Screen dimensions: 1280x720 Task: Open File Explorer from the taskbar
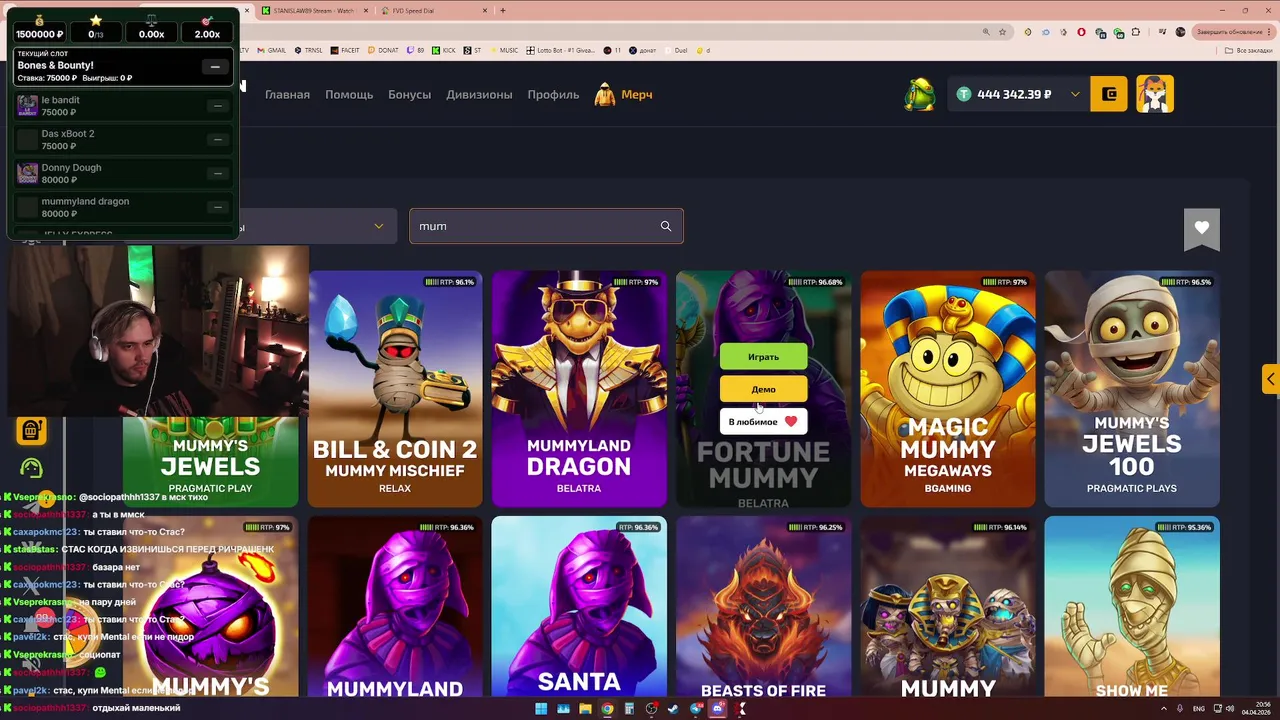(585, 709)
